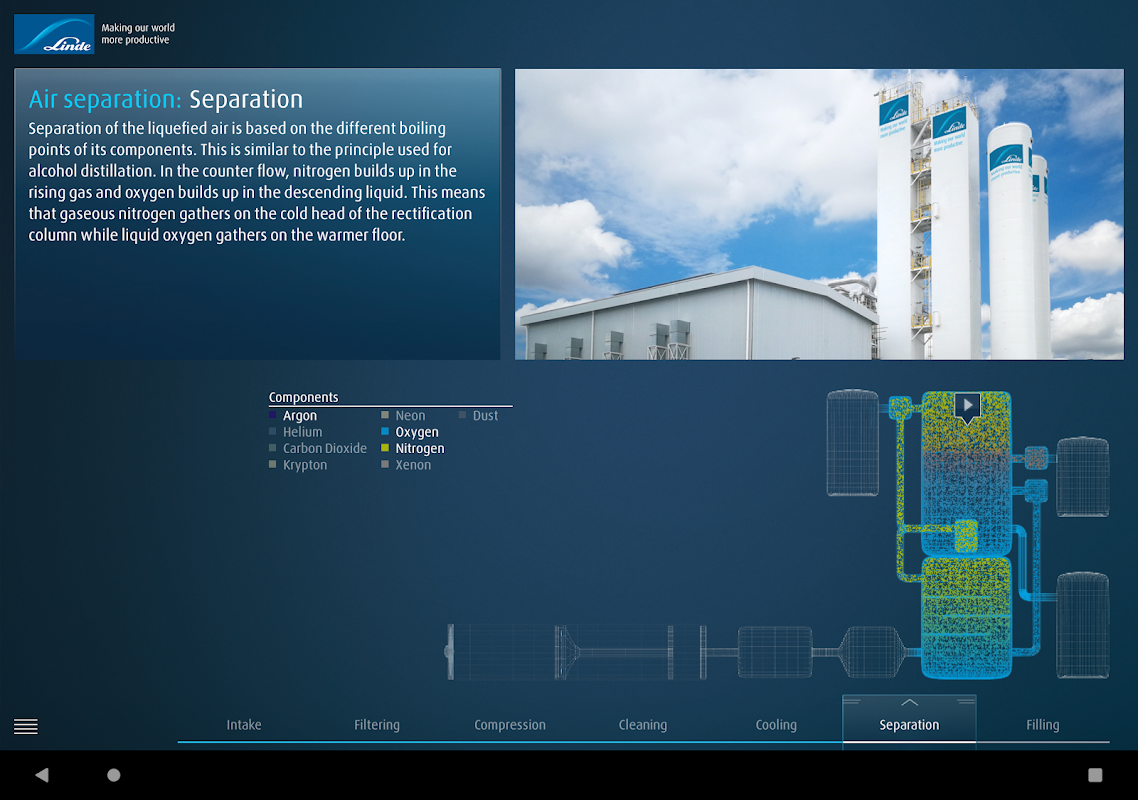1138x800 pixels.
Task: Click the Linde logo
Action: (x=54, y=34)
